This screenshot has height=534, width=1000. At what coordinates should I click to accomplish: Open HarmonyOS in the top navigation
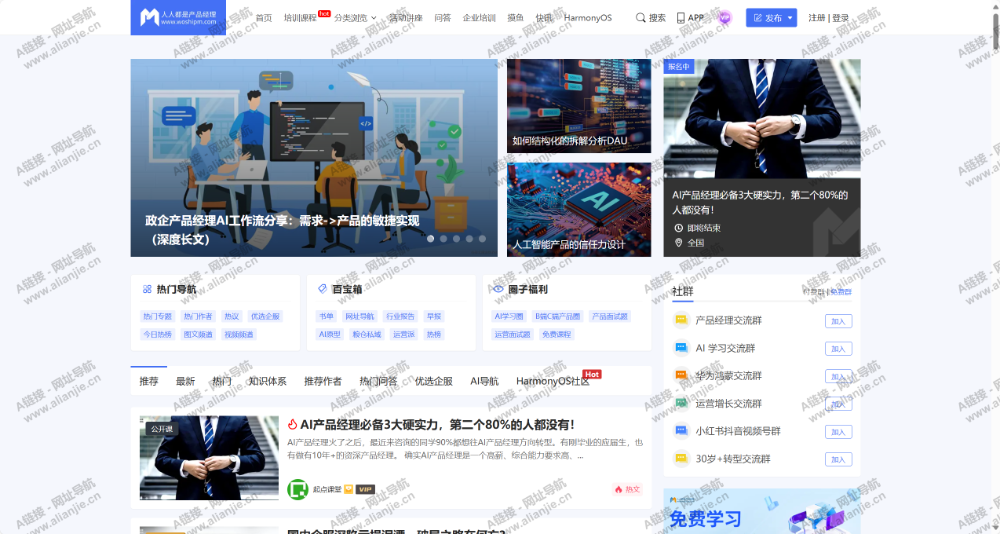(587, 18)
